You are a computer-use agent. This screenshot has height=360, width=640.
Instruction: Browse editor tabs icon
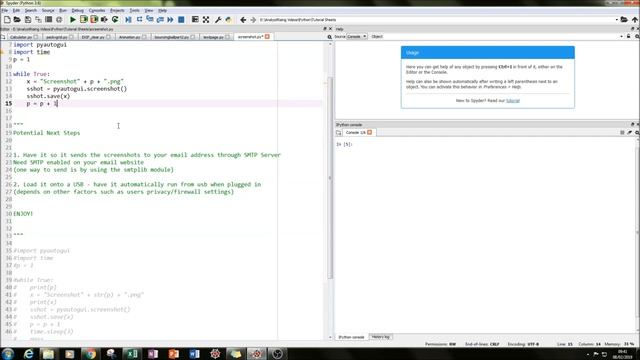(x=3, y=37)
